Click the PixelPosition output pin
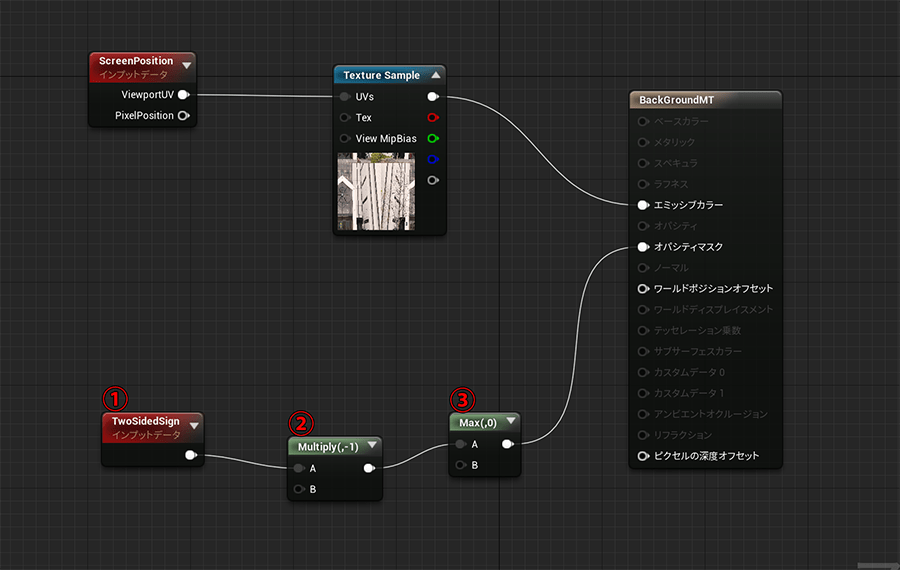Screen dimensions: 900x570 click(x=183, y=116)
